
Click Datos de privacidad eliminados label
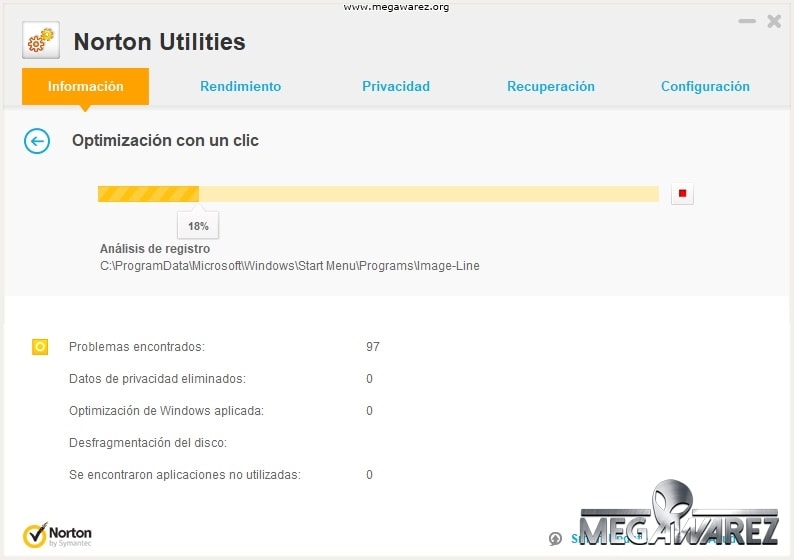[x=157, y=379]
